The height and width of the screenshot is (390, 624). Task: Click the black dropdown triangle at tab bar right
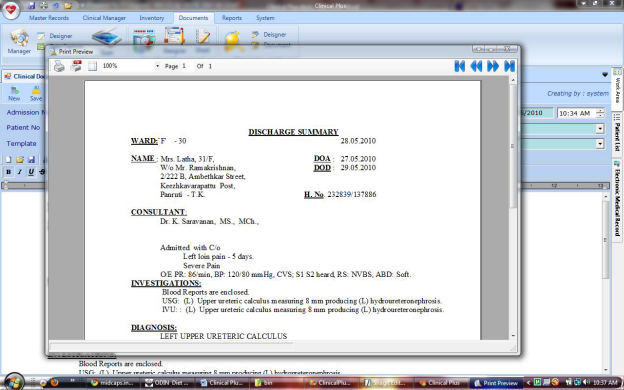pos(605,74)
